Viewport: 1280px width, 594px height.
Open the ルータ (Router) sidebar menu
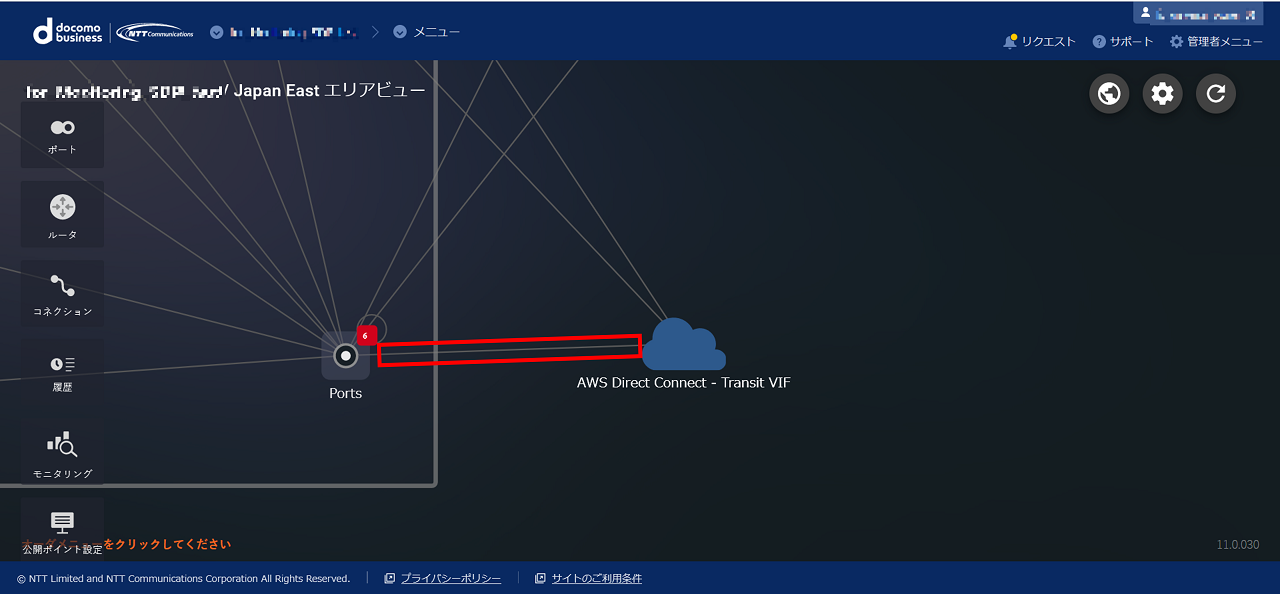(62, 216)
